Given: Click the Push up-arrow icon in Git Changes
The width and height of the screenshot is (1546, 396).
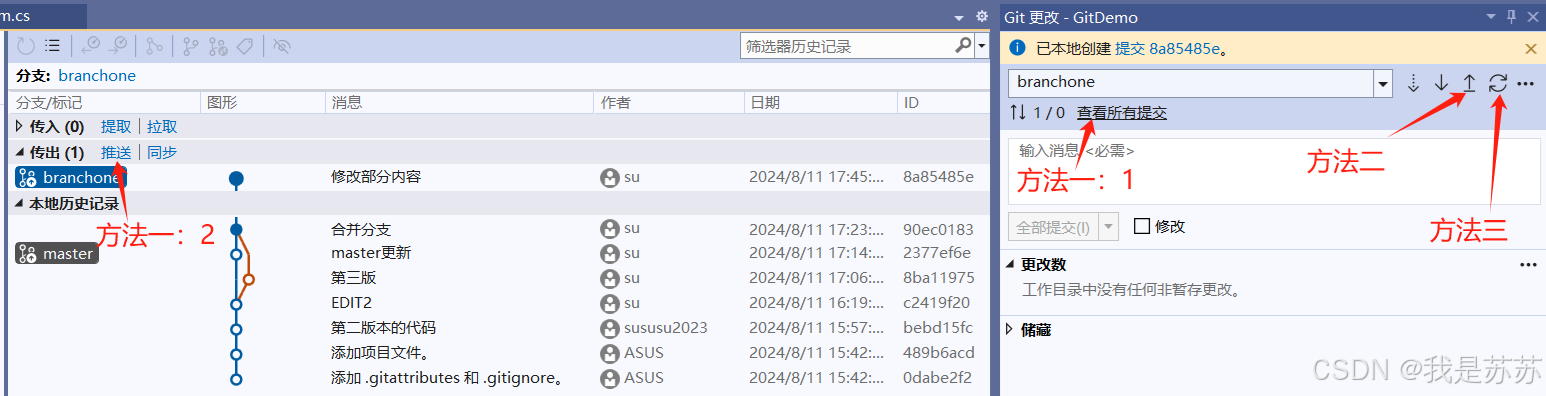Looking at the screenshot, I should pyautogui.click(x=1469, y=84).
